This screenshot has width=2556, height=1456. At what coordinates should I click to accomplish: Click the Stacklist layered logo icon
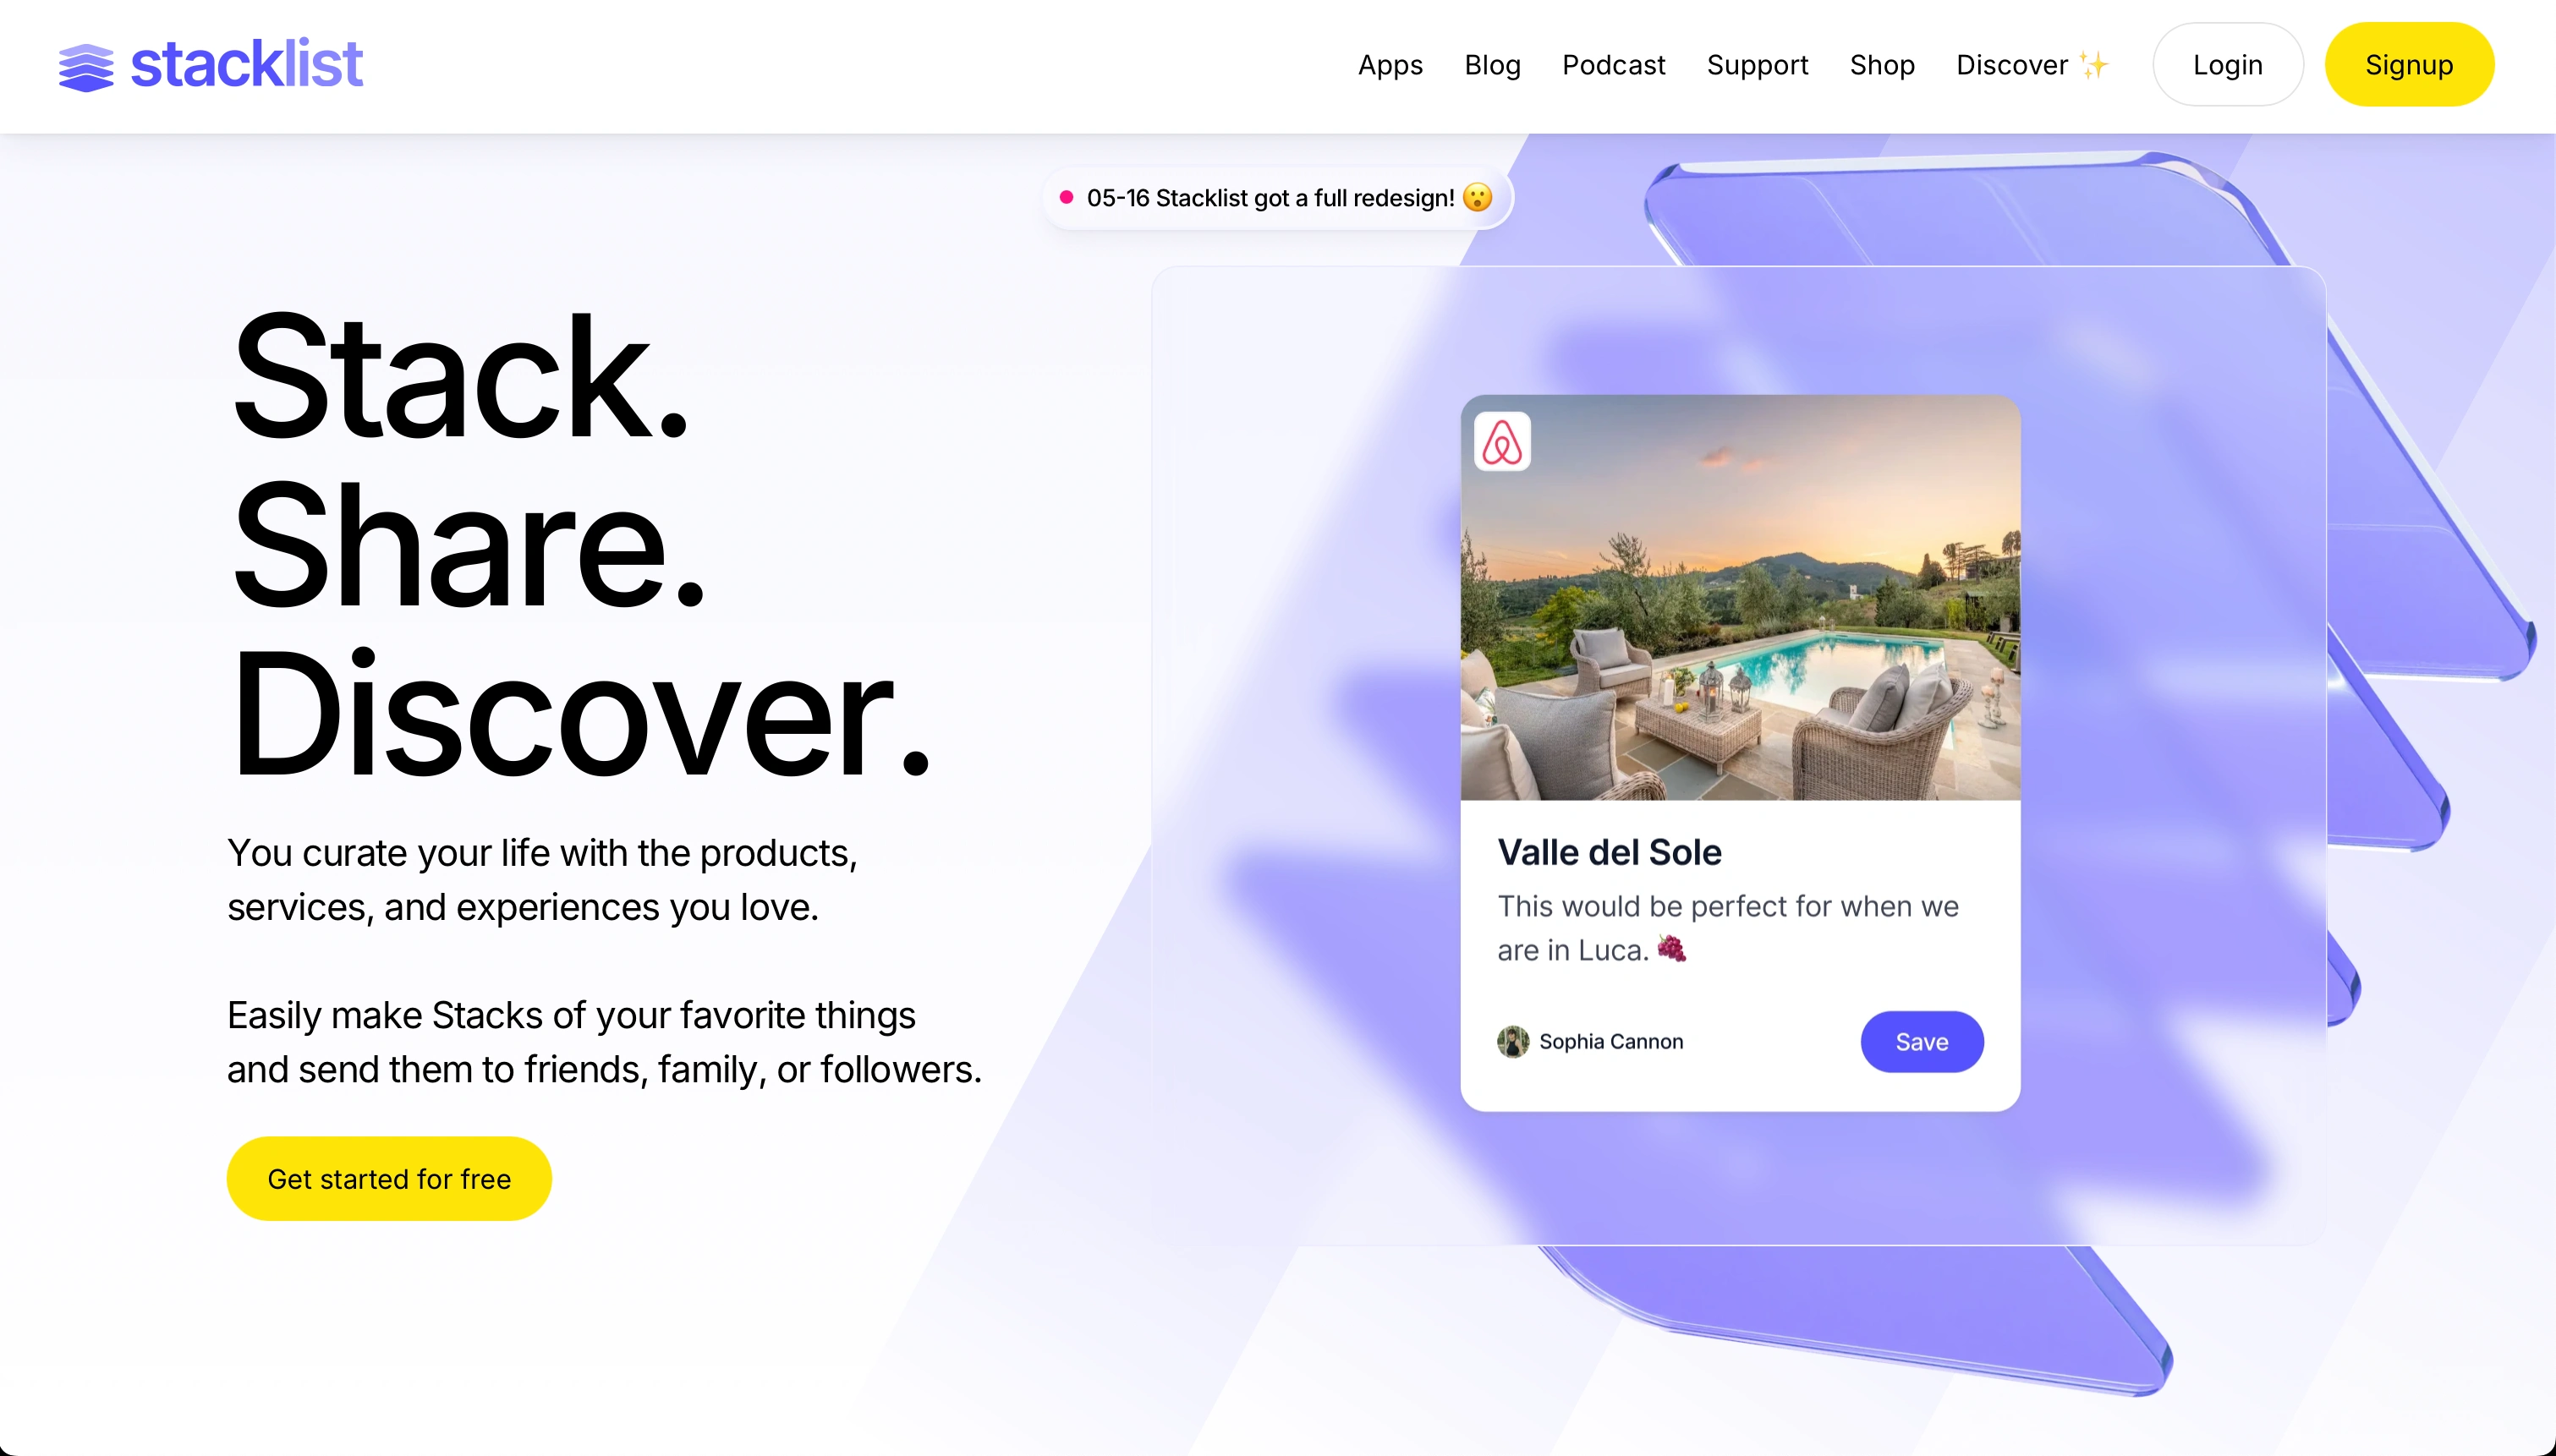(x=87, y=66)
